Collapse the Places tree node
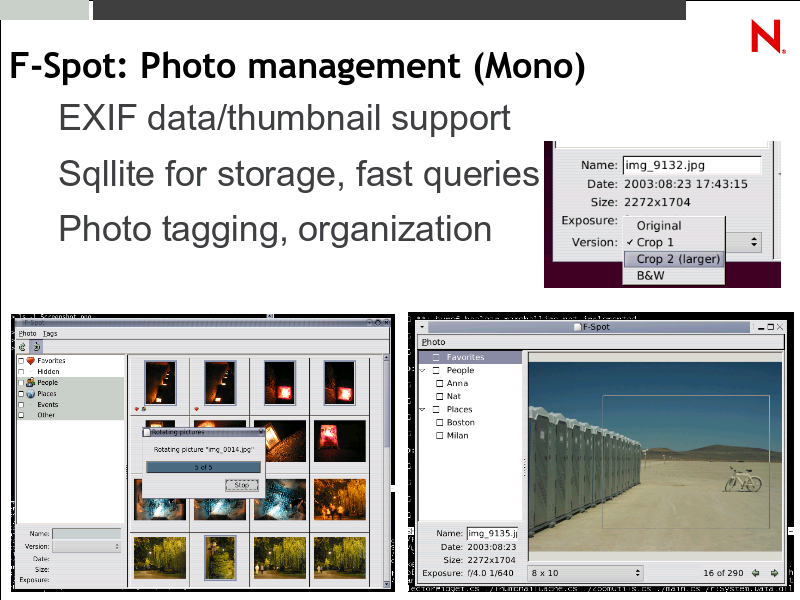The image size is (800, 600). (x=422, y=409)
